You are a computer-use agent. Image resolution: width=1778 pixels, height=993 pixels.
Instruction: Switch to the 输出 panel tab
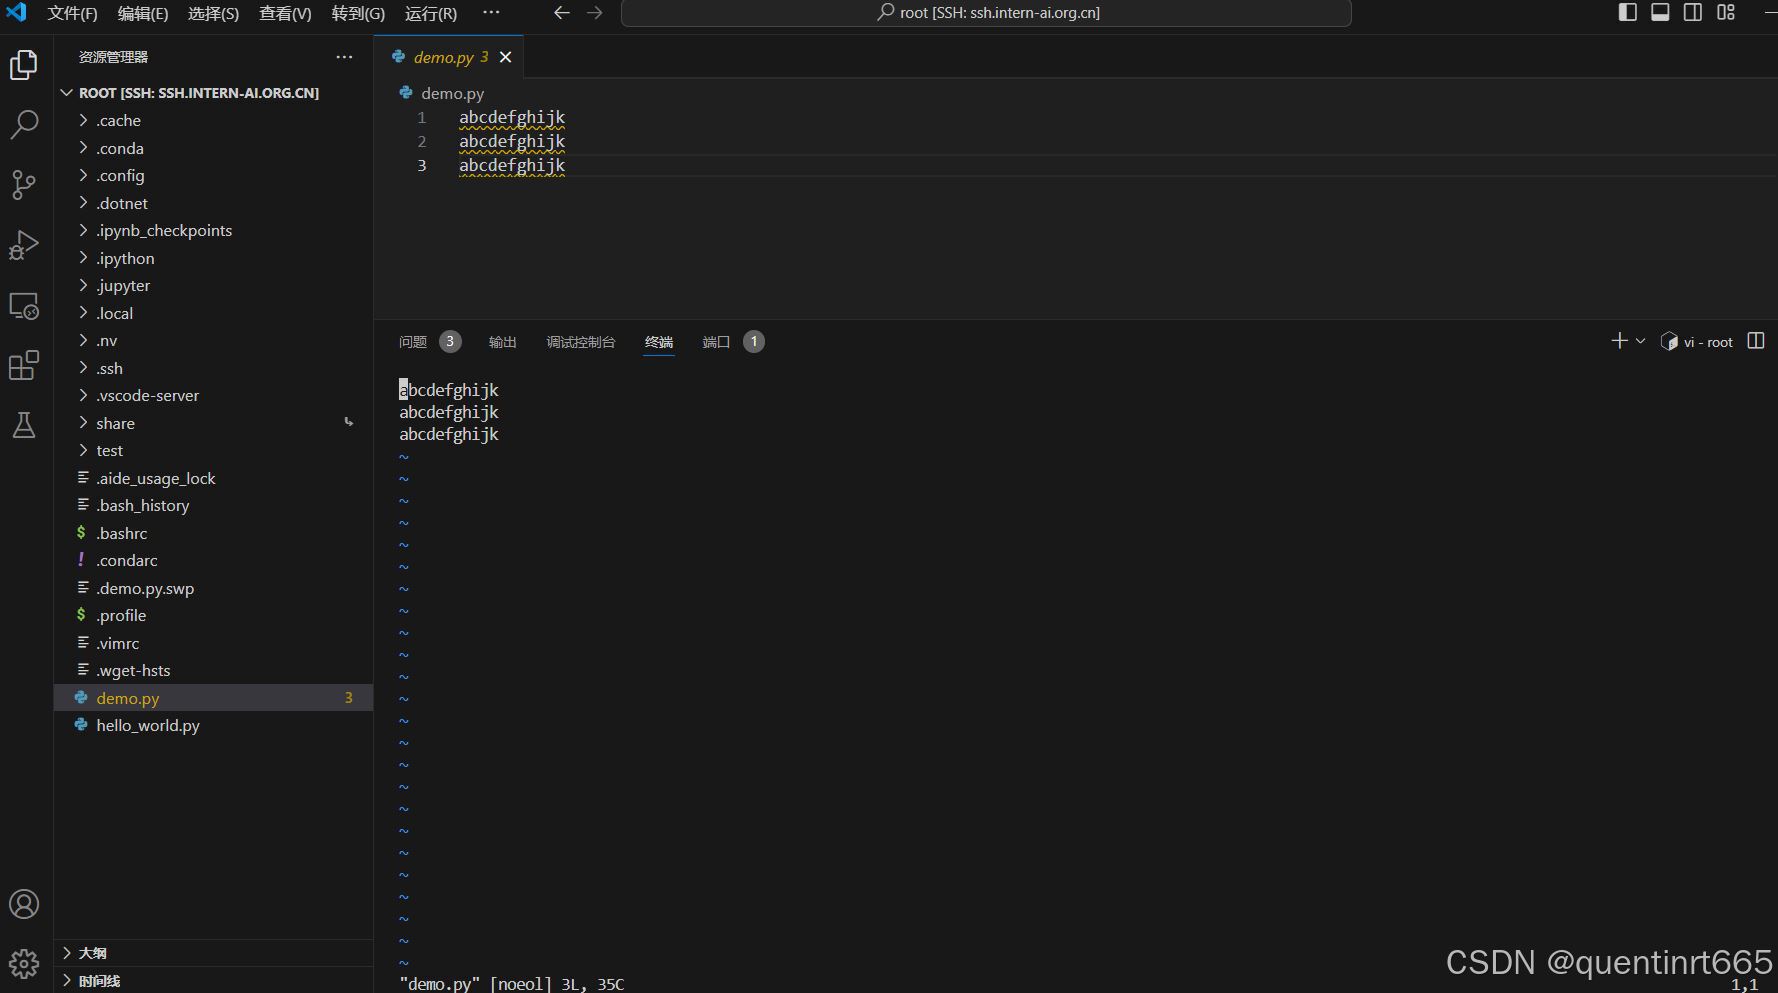pos(503,341)
